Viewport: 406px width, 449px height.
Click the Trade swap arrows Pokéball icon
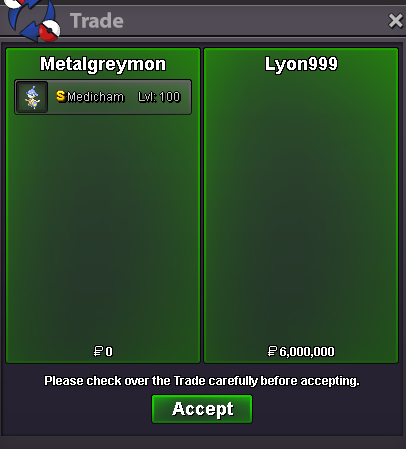coord(32,20)
